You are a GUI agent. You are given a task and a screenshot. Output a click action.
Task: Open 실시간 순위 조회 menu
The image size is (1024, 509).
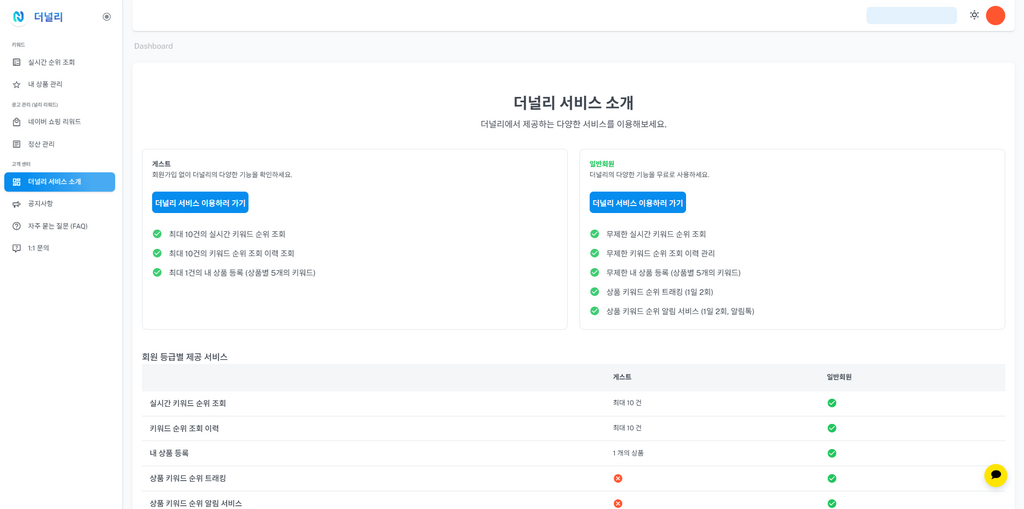click(x=59, y=63)
